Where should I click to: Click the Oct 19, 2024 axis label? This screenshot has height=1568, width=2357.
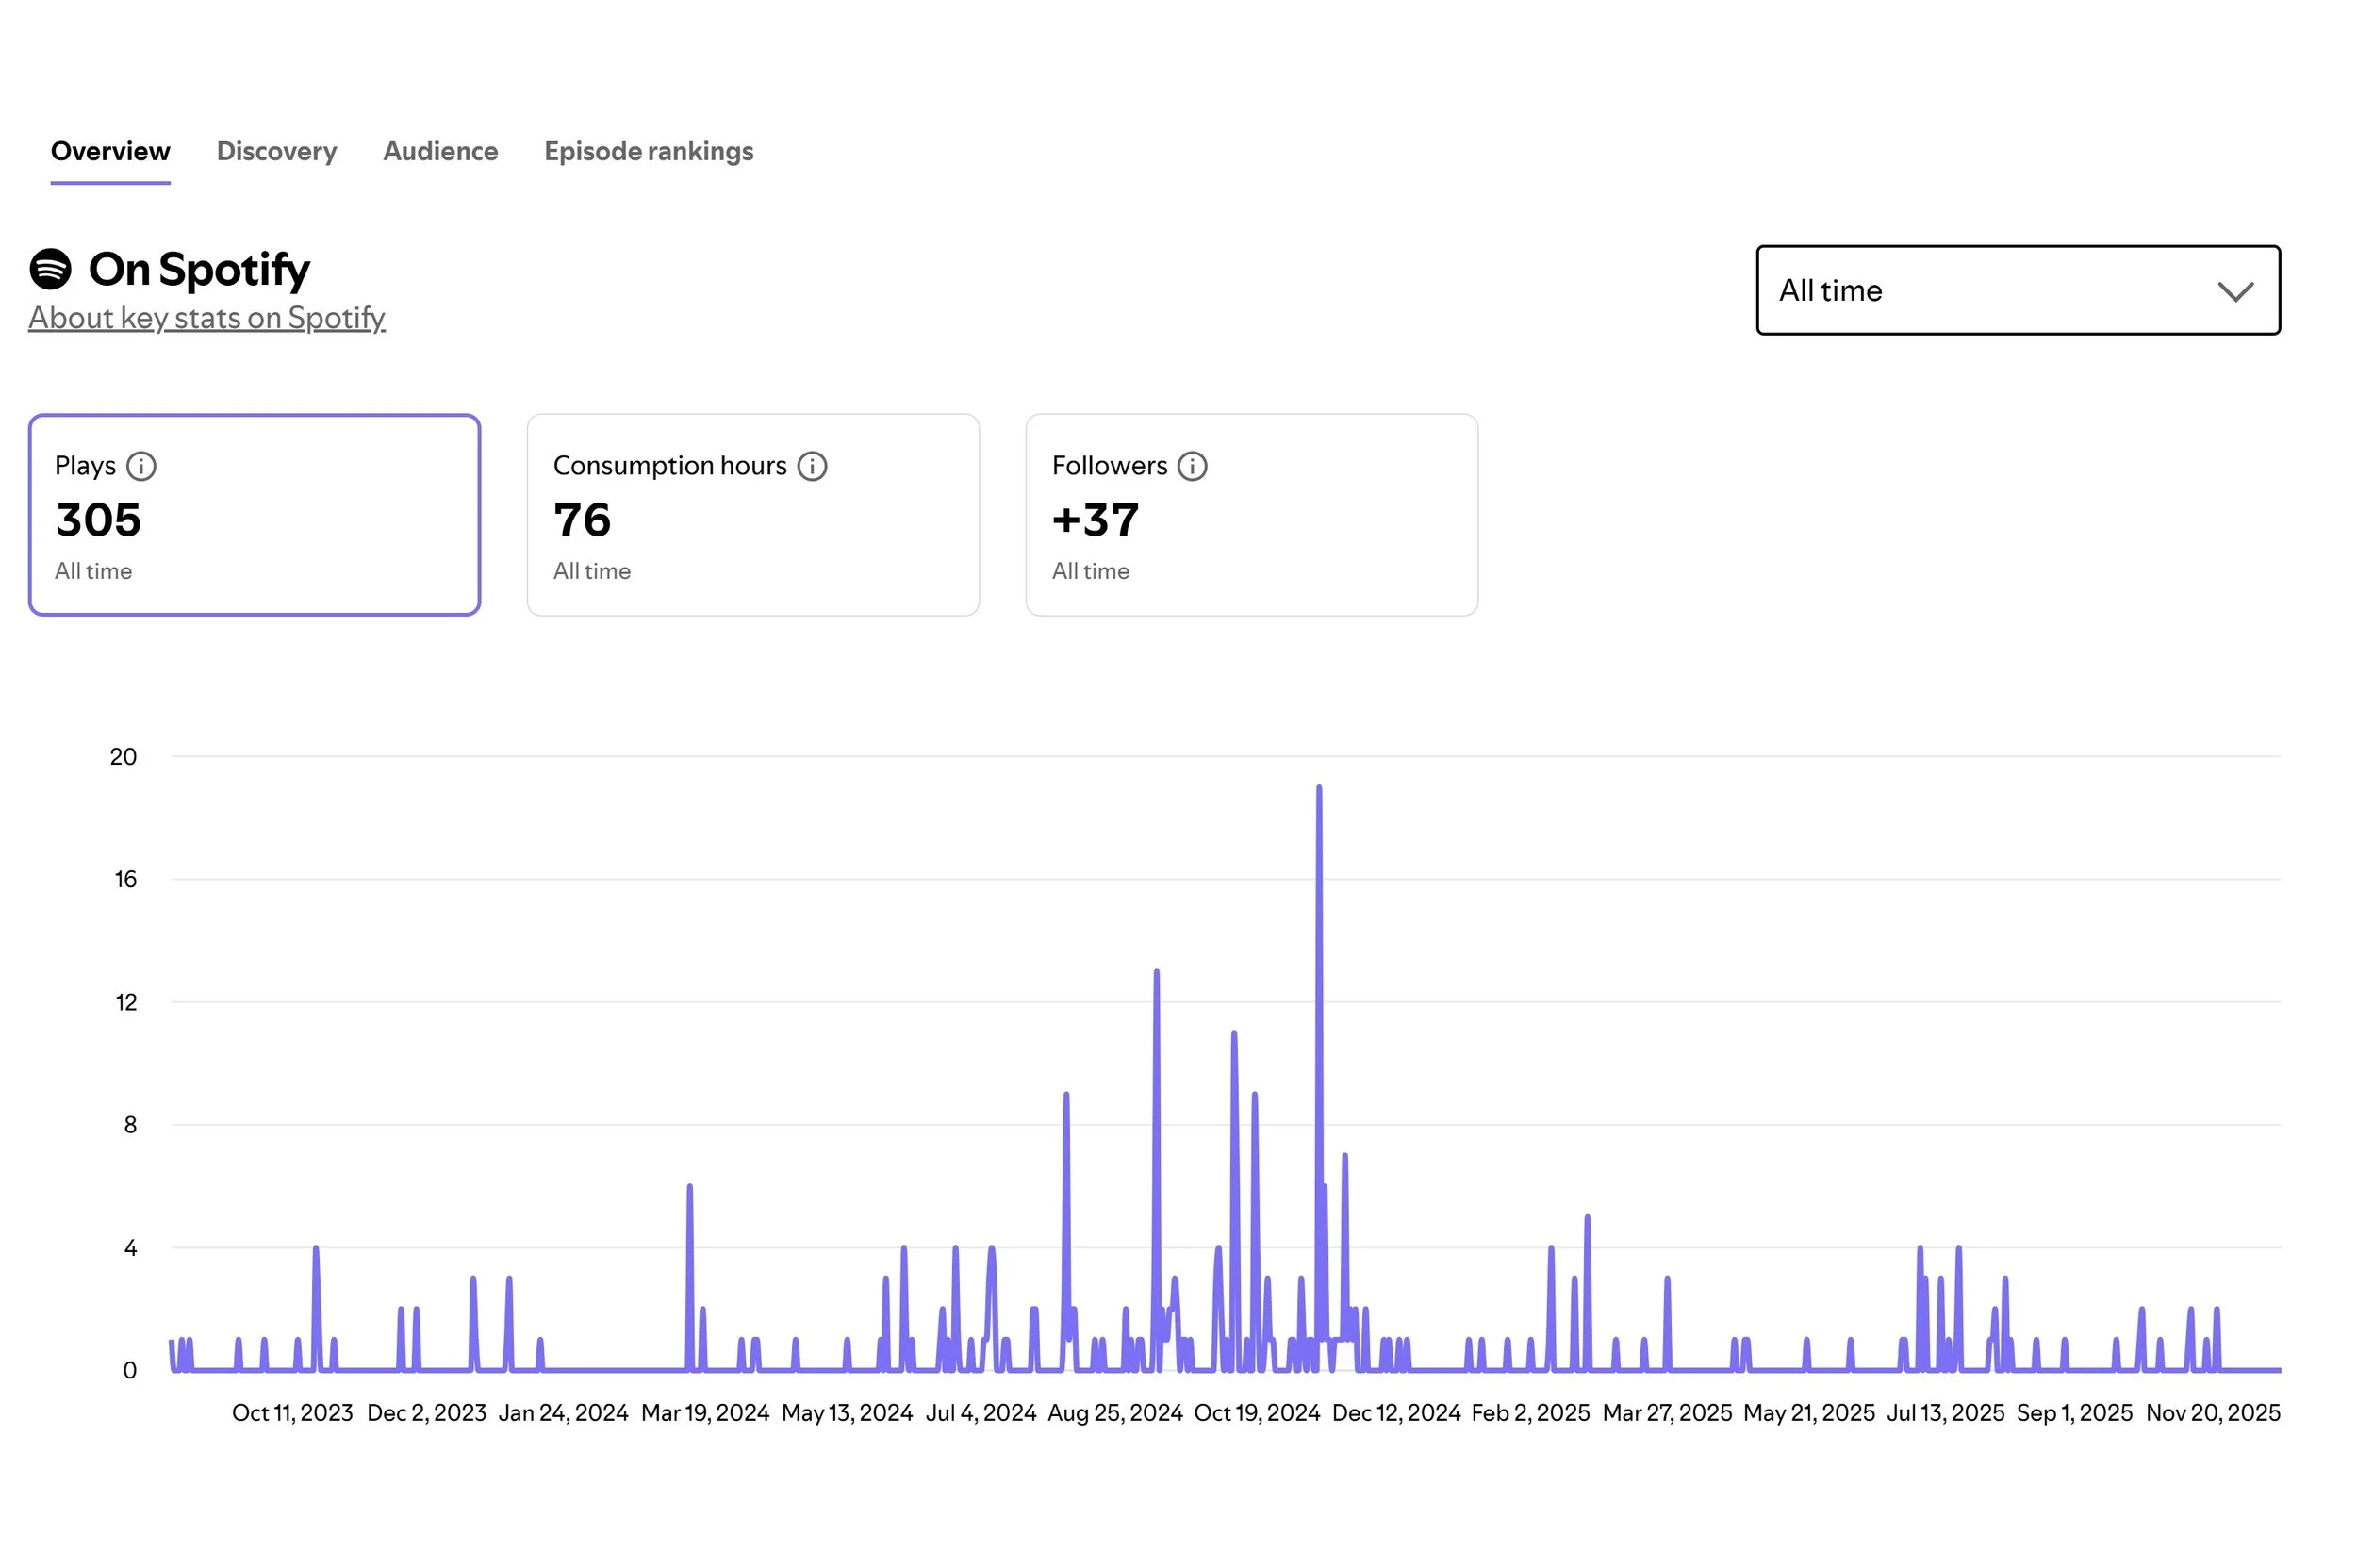point(1256,1413)
